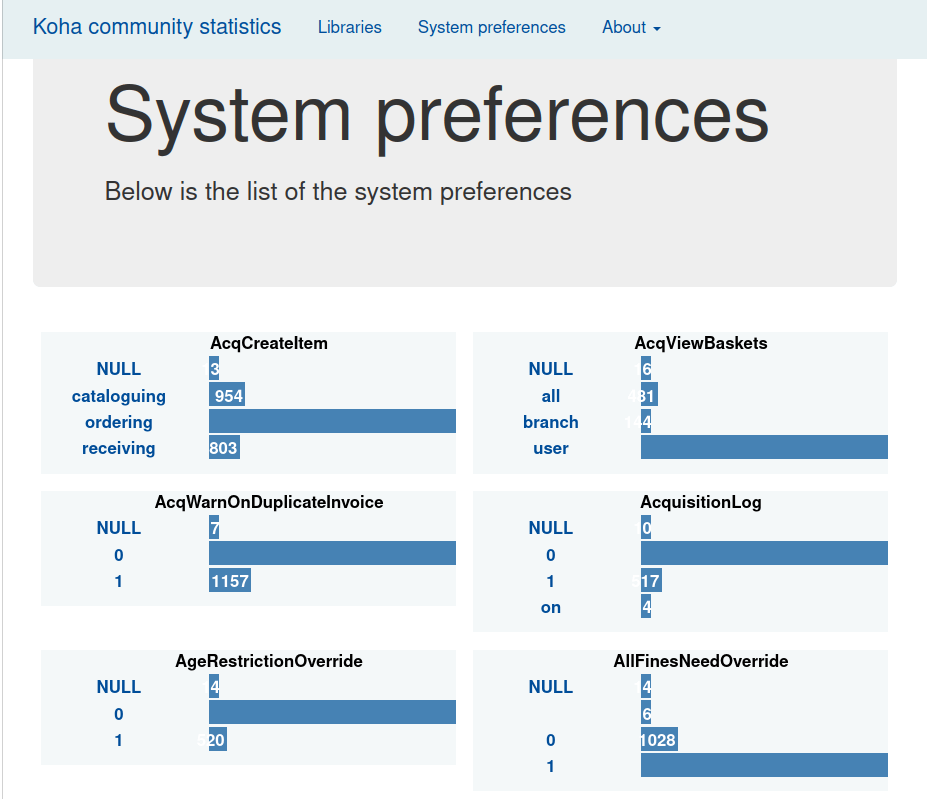The width and height of the screenshot is (927, 799).
Task: Select the 1 bar in AgeRestrictionOverride
Action: [218, 739]
